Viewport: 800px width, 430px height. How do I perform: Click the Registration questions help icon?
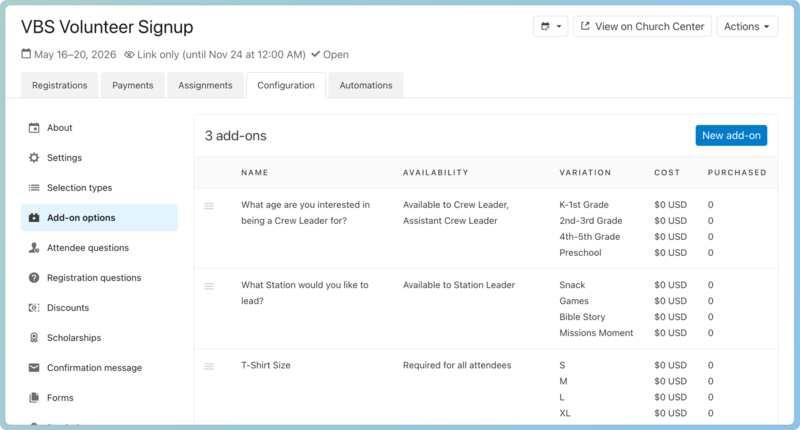(34, 278)
